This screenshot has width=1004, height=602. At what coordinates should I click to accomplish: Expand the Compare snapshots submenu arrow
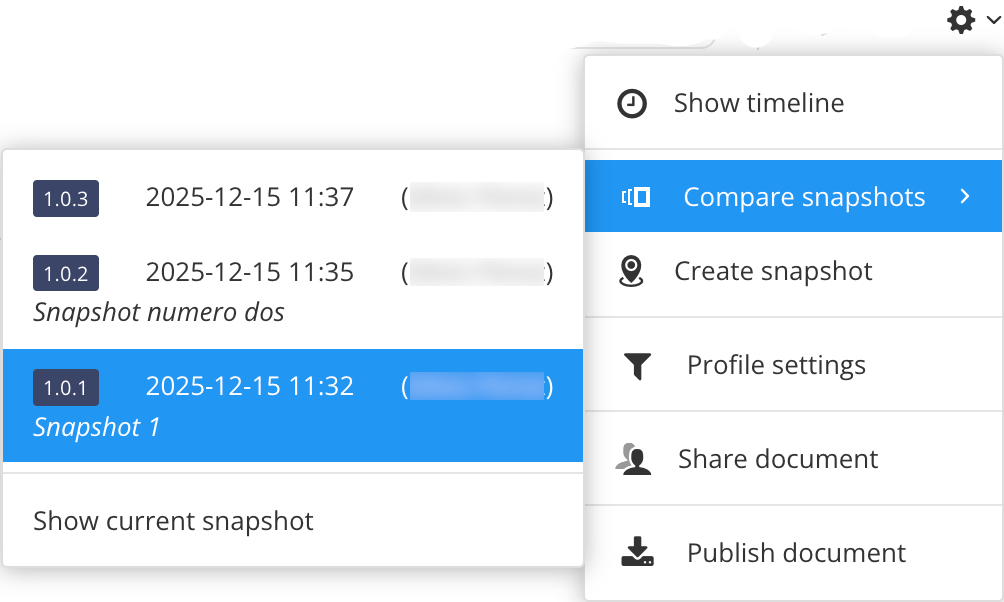[x=965, y=197]
